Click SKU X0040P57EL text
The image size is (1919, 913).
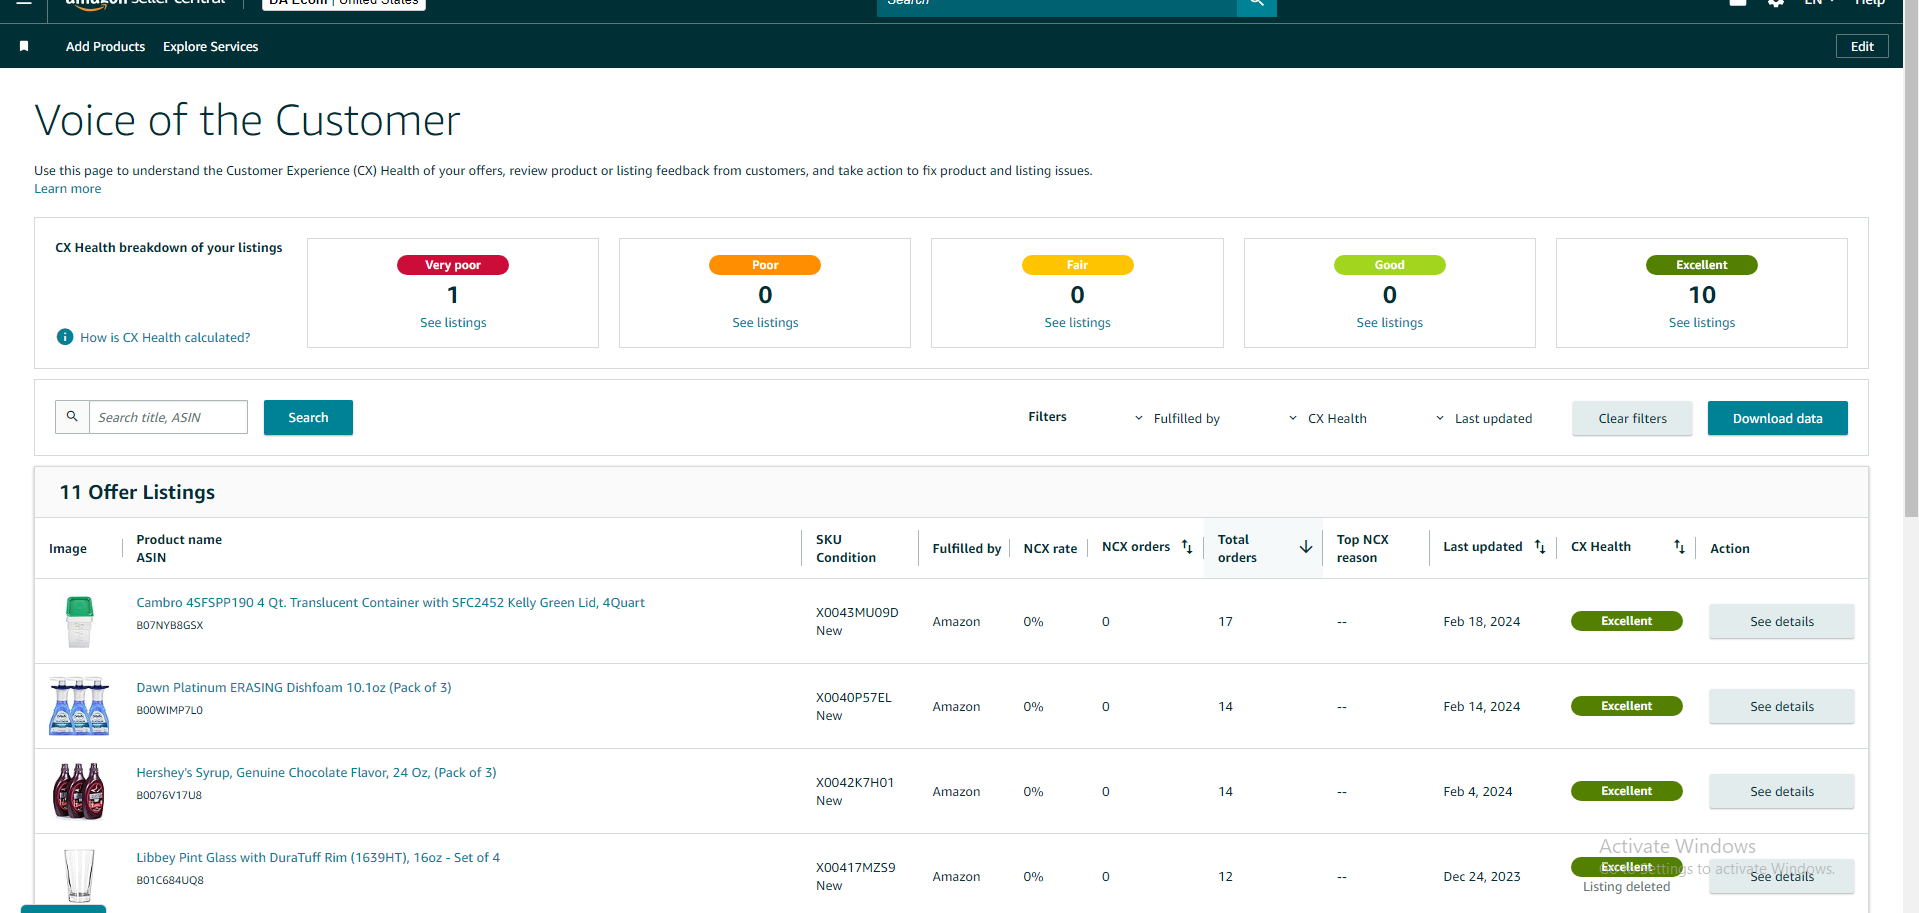853,698
